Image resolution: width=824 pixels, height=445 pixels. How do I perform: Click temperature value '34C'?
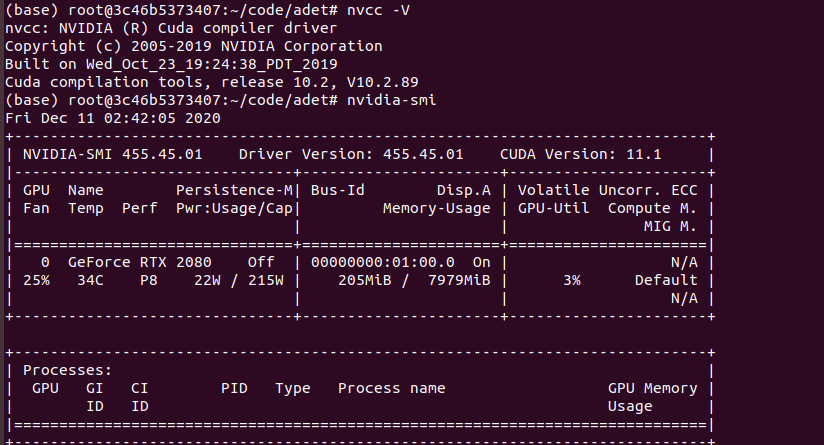click(x=90, y=281)
